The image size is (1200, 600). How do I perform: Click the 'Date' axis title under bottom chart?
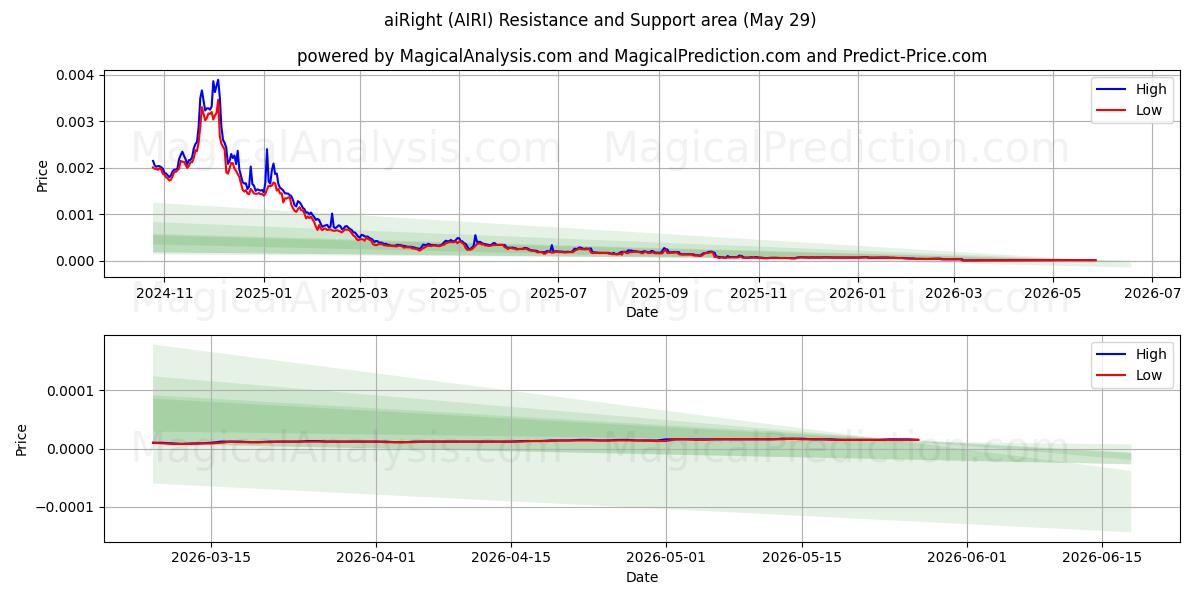coord(642,577)
